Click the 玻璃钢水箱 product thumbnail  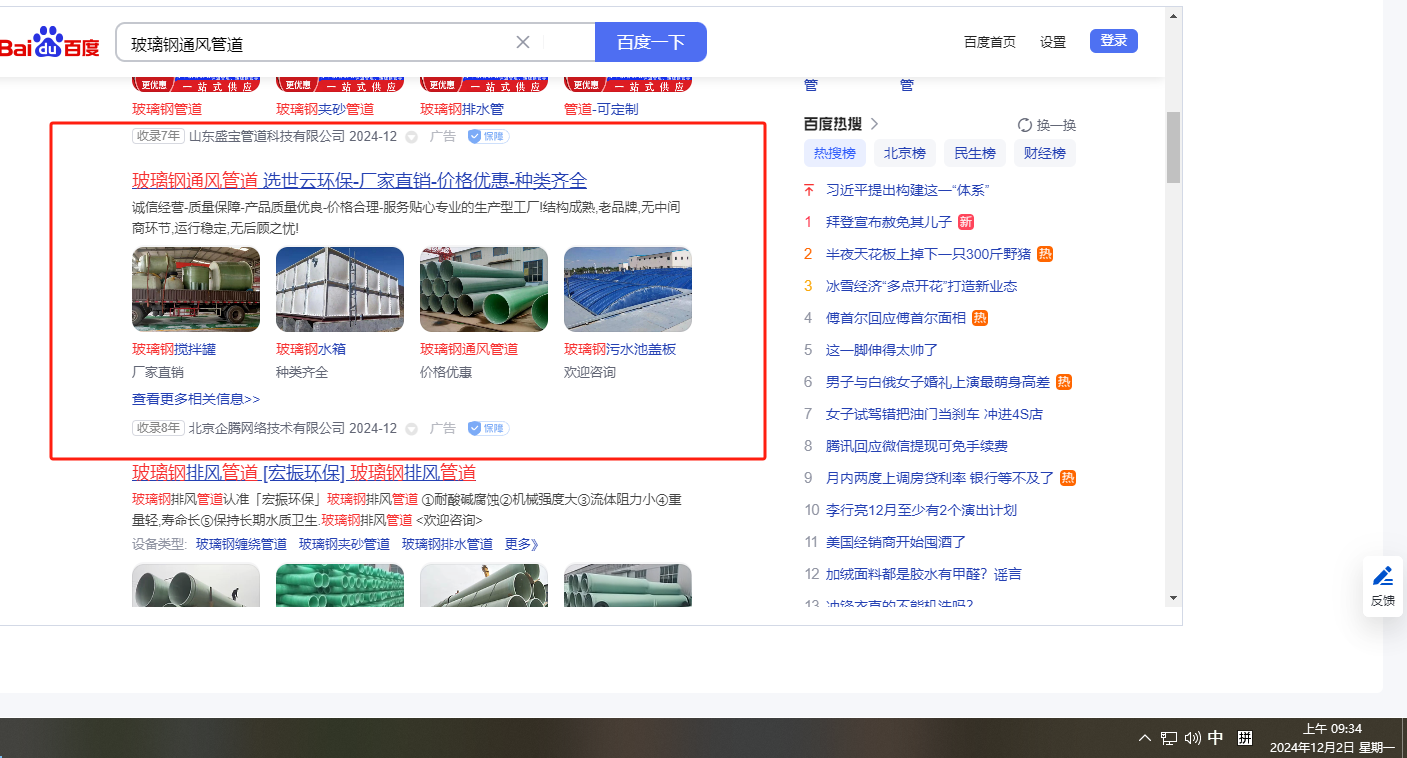point(340,289)
